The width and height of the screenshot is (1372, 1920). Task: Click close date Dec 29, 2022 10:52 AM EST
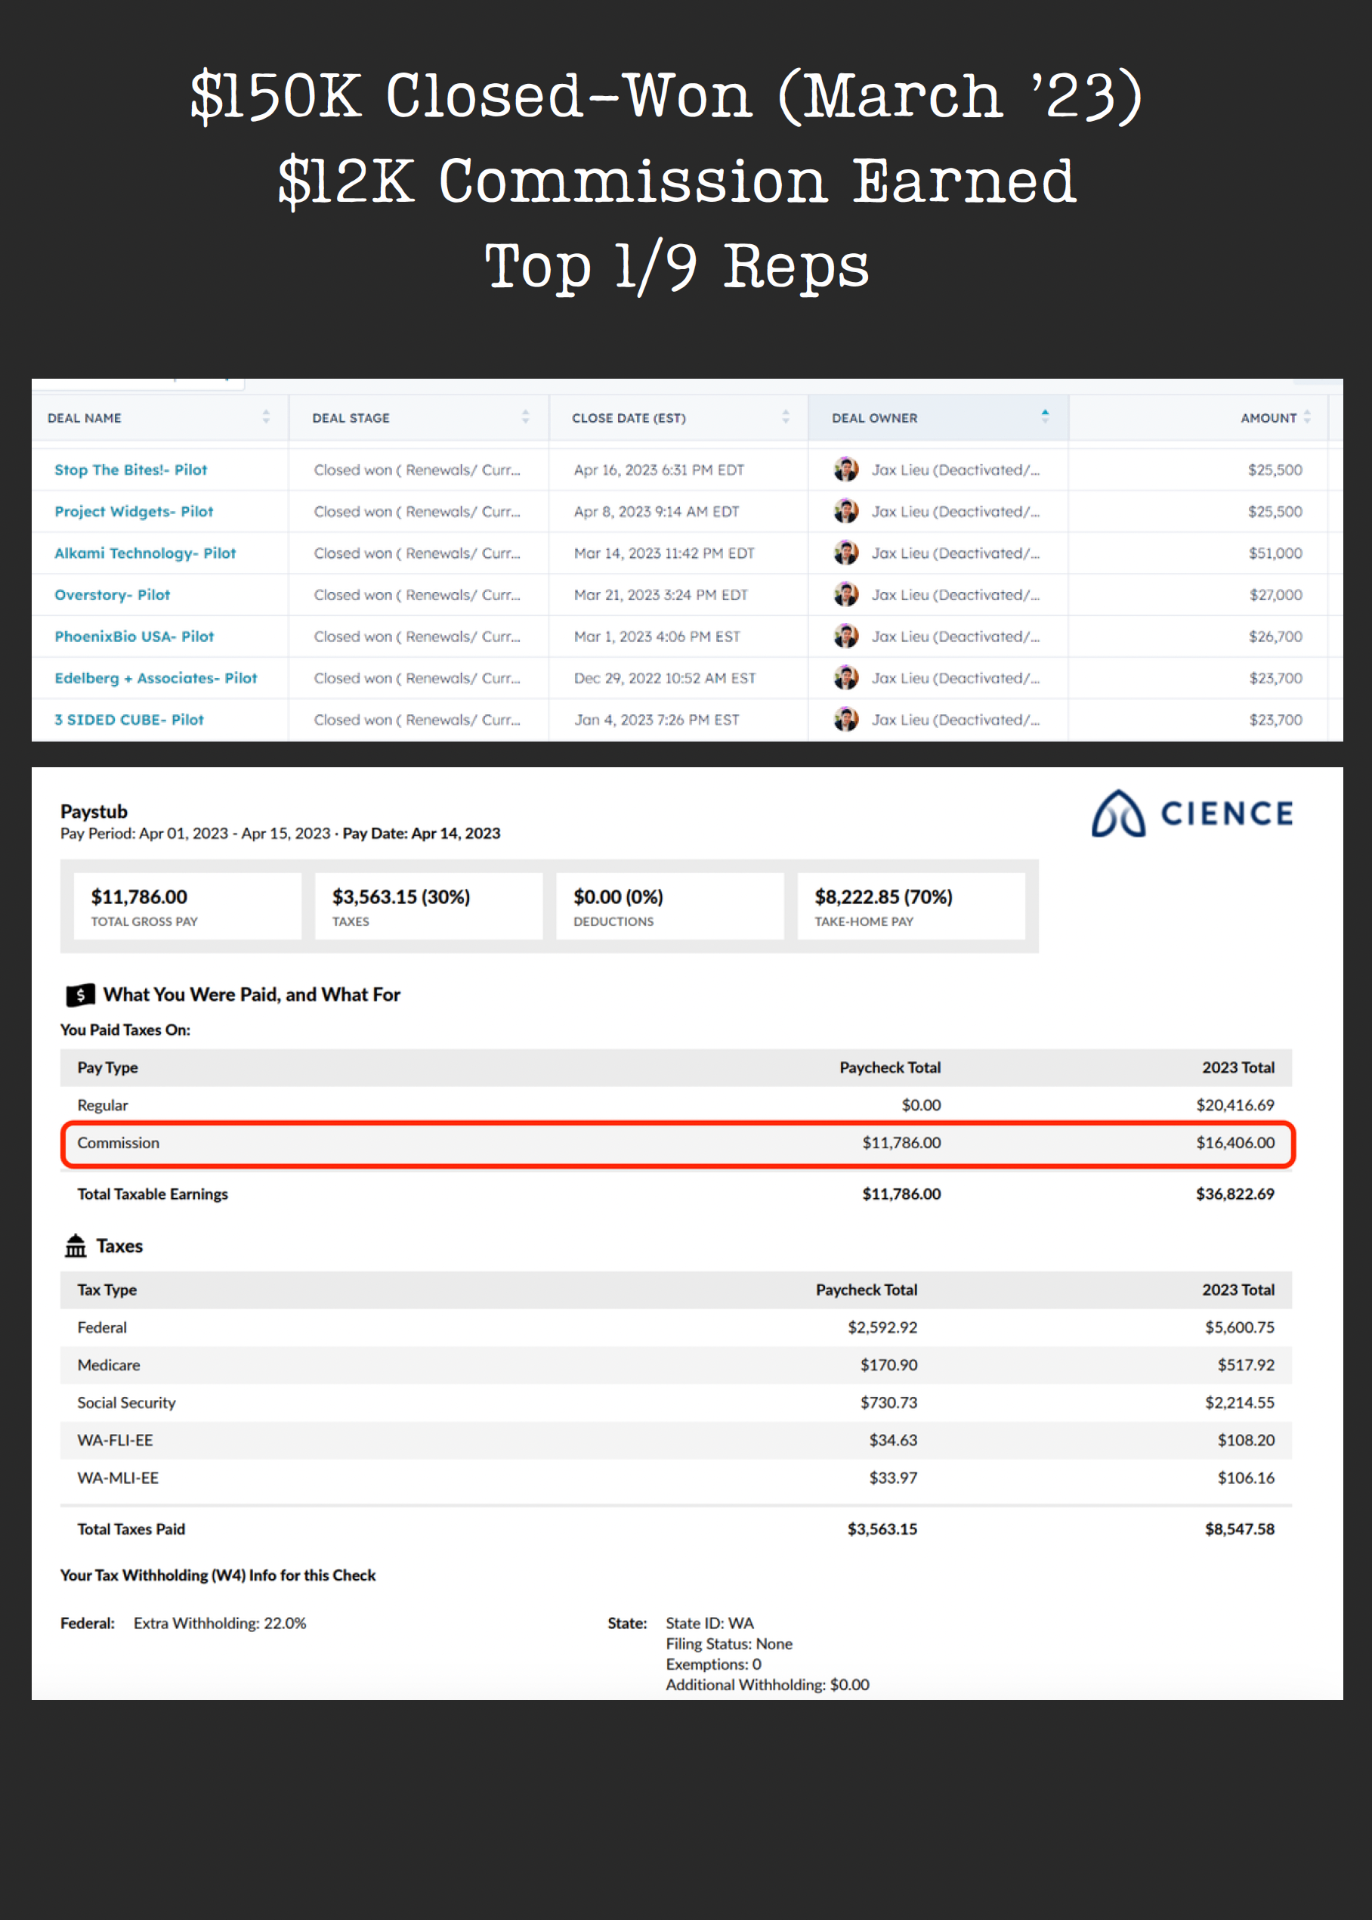(665, 678)
